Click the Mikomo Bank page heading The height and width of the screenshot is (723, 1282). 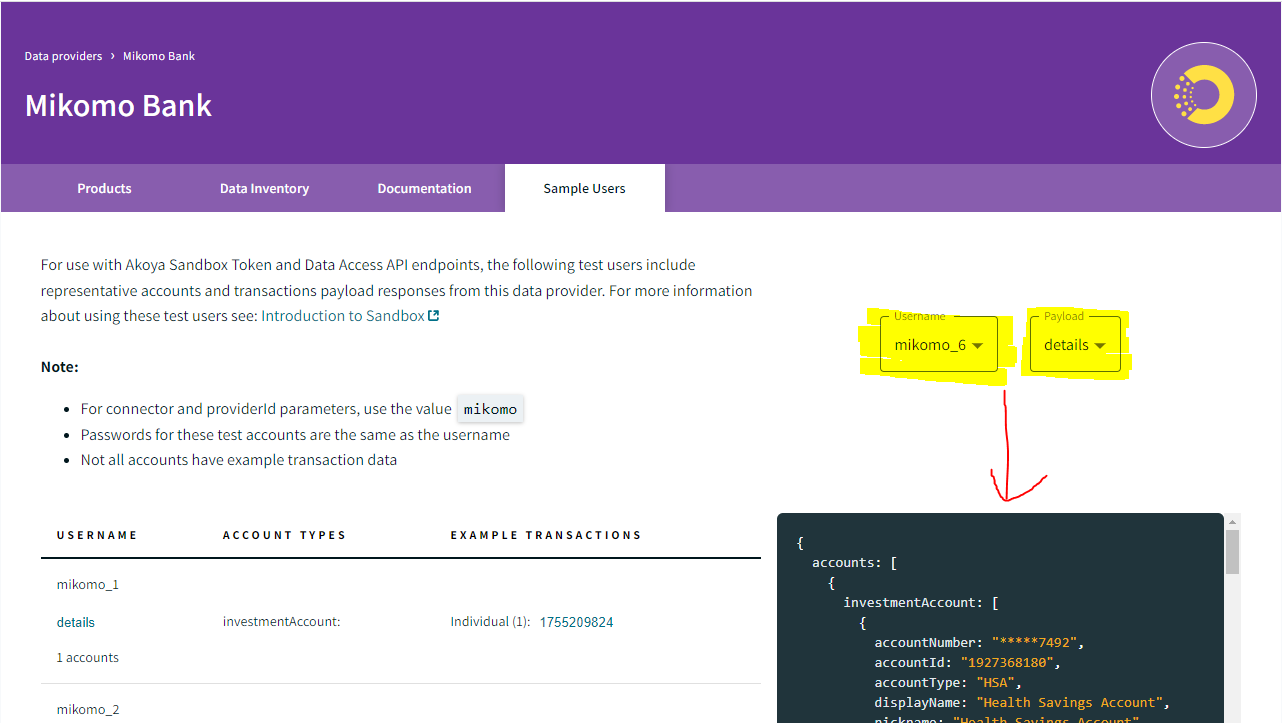118,105
